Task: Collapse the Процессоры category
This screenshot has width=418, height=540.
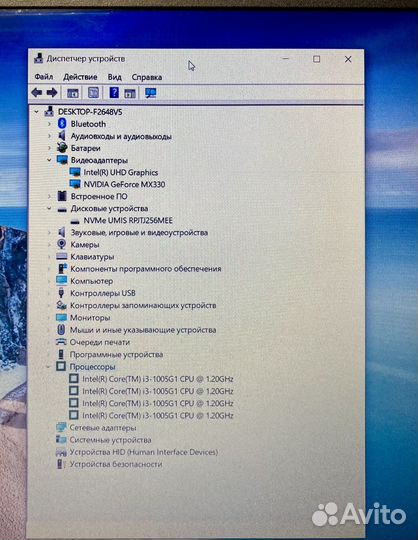Action: pos(49,366)
